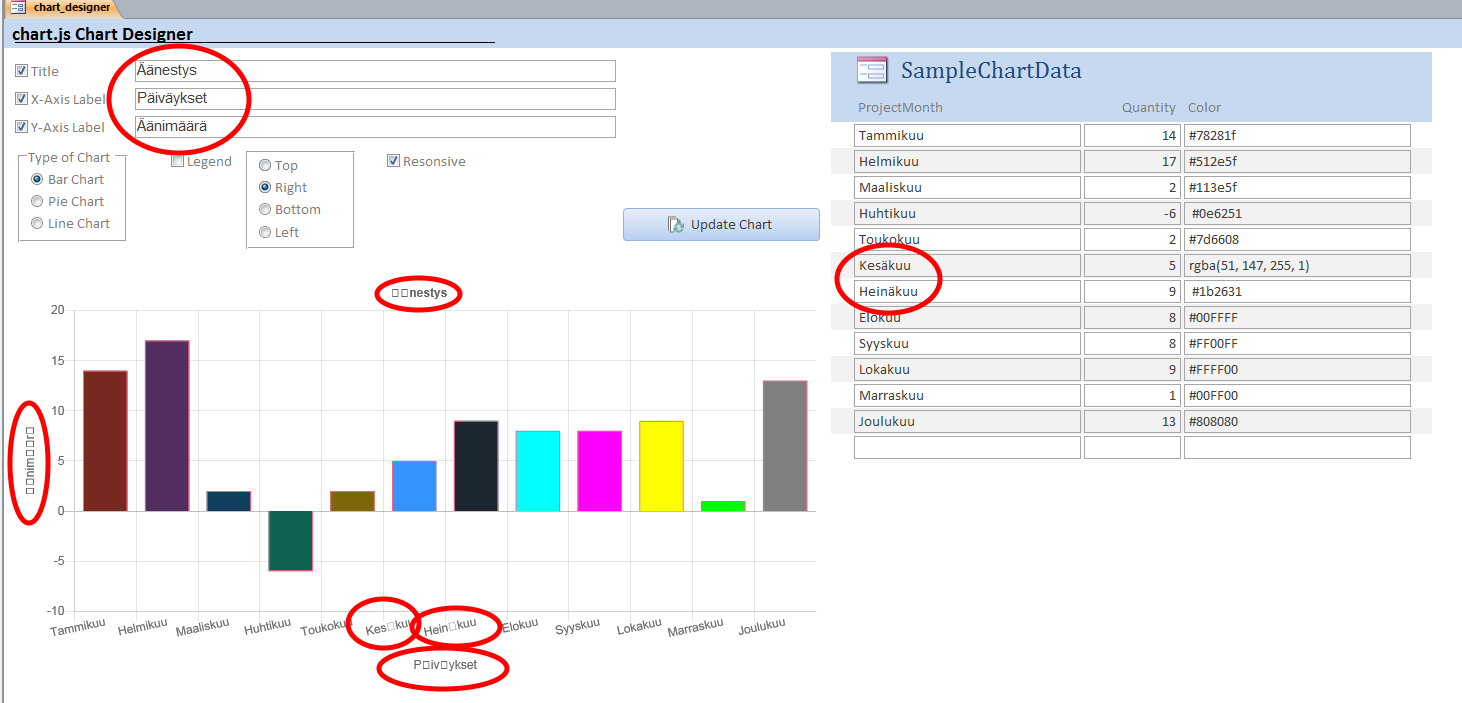The image size is (1462, 703).
Task: Click the Huhtikuu month cell
Action: pos(967,213)
